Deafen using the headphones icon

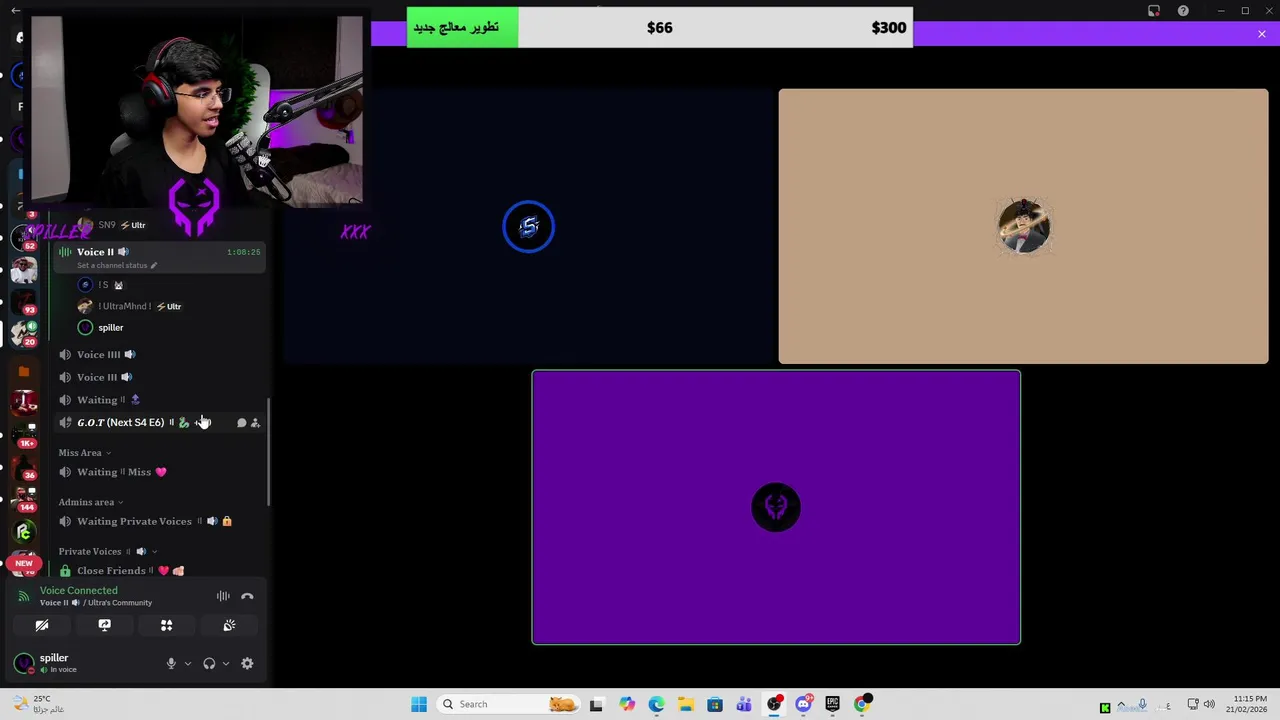209,663
